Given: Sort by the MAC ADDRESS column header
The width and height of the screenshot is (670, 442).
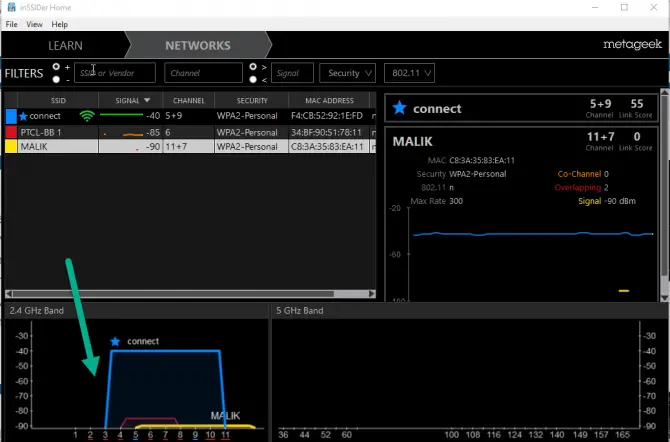Looking at the screenshot, I should [329, 100].
